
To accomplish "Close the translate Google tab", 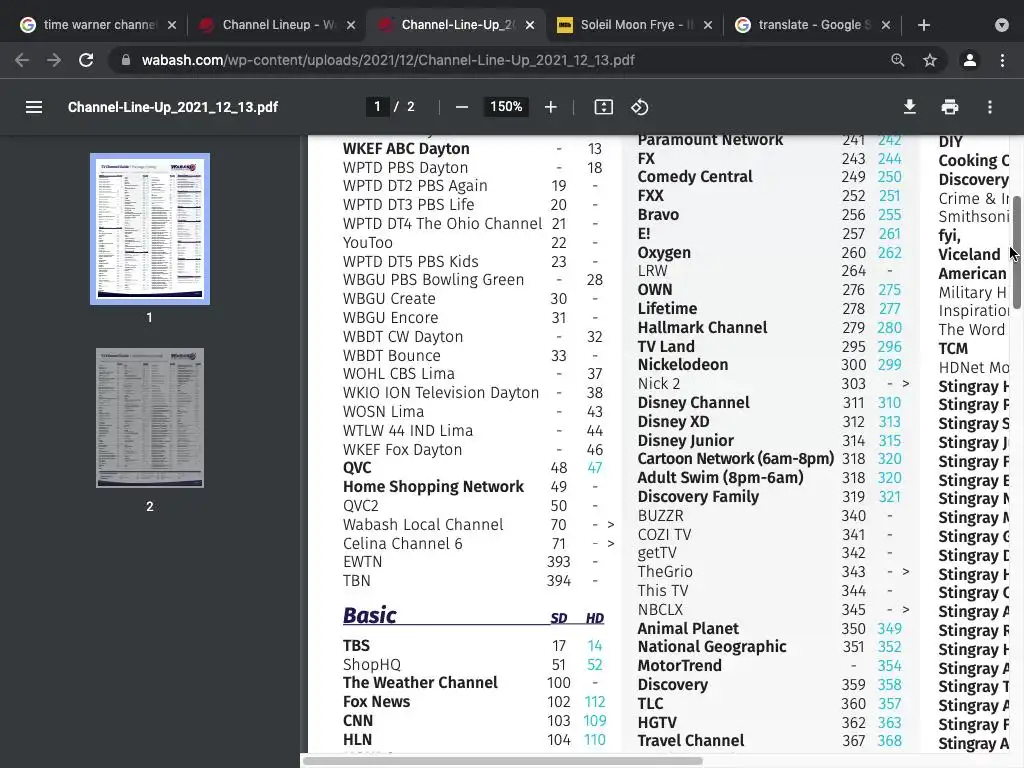I will click(x=886, y=25).
